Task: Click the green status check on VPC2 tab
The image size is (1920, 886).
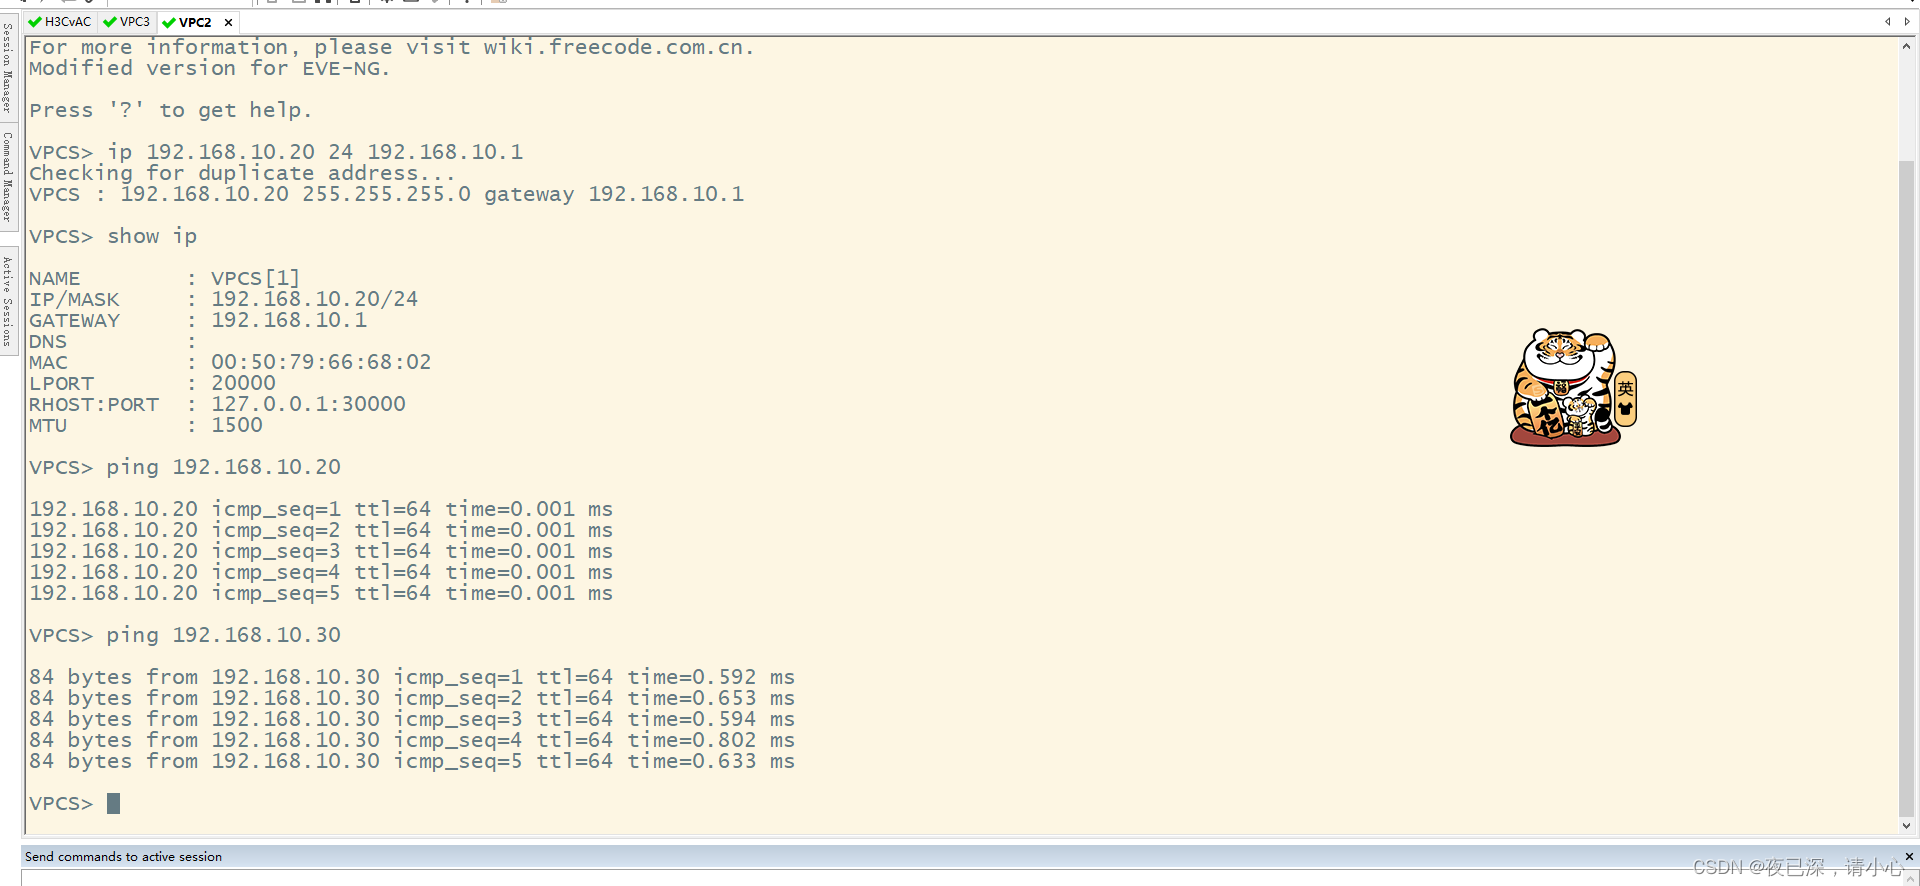Action: (169, 22)
